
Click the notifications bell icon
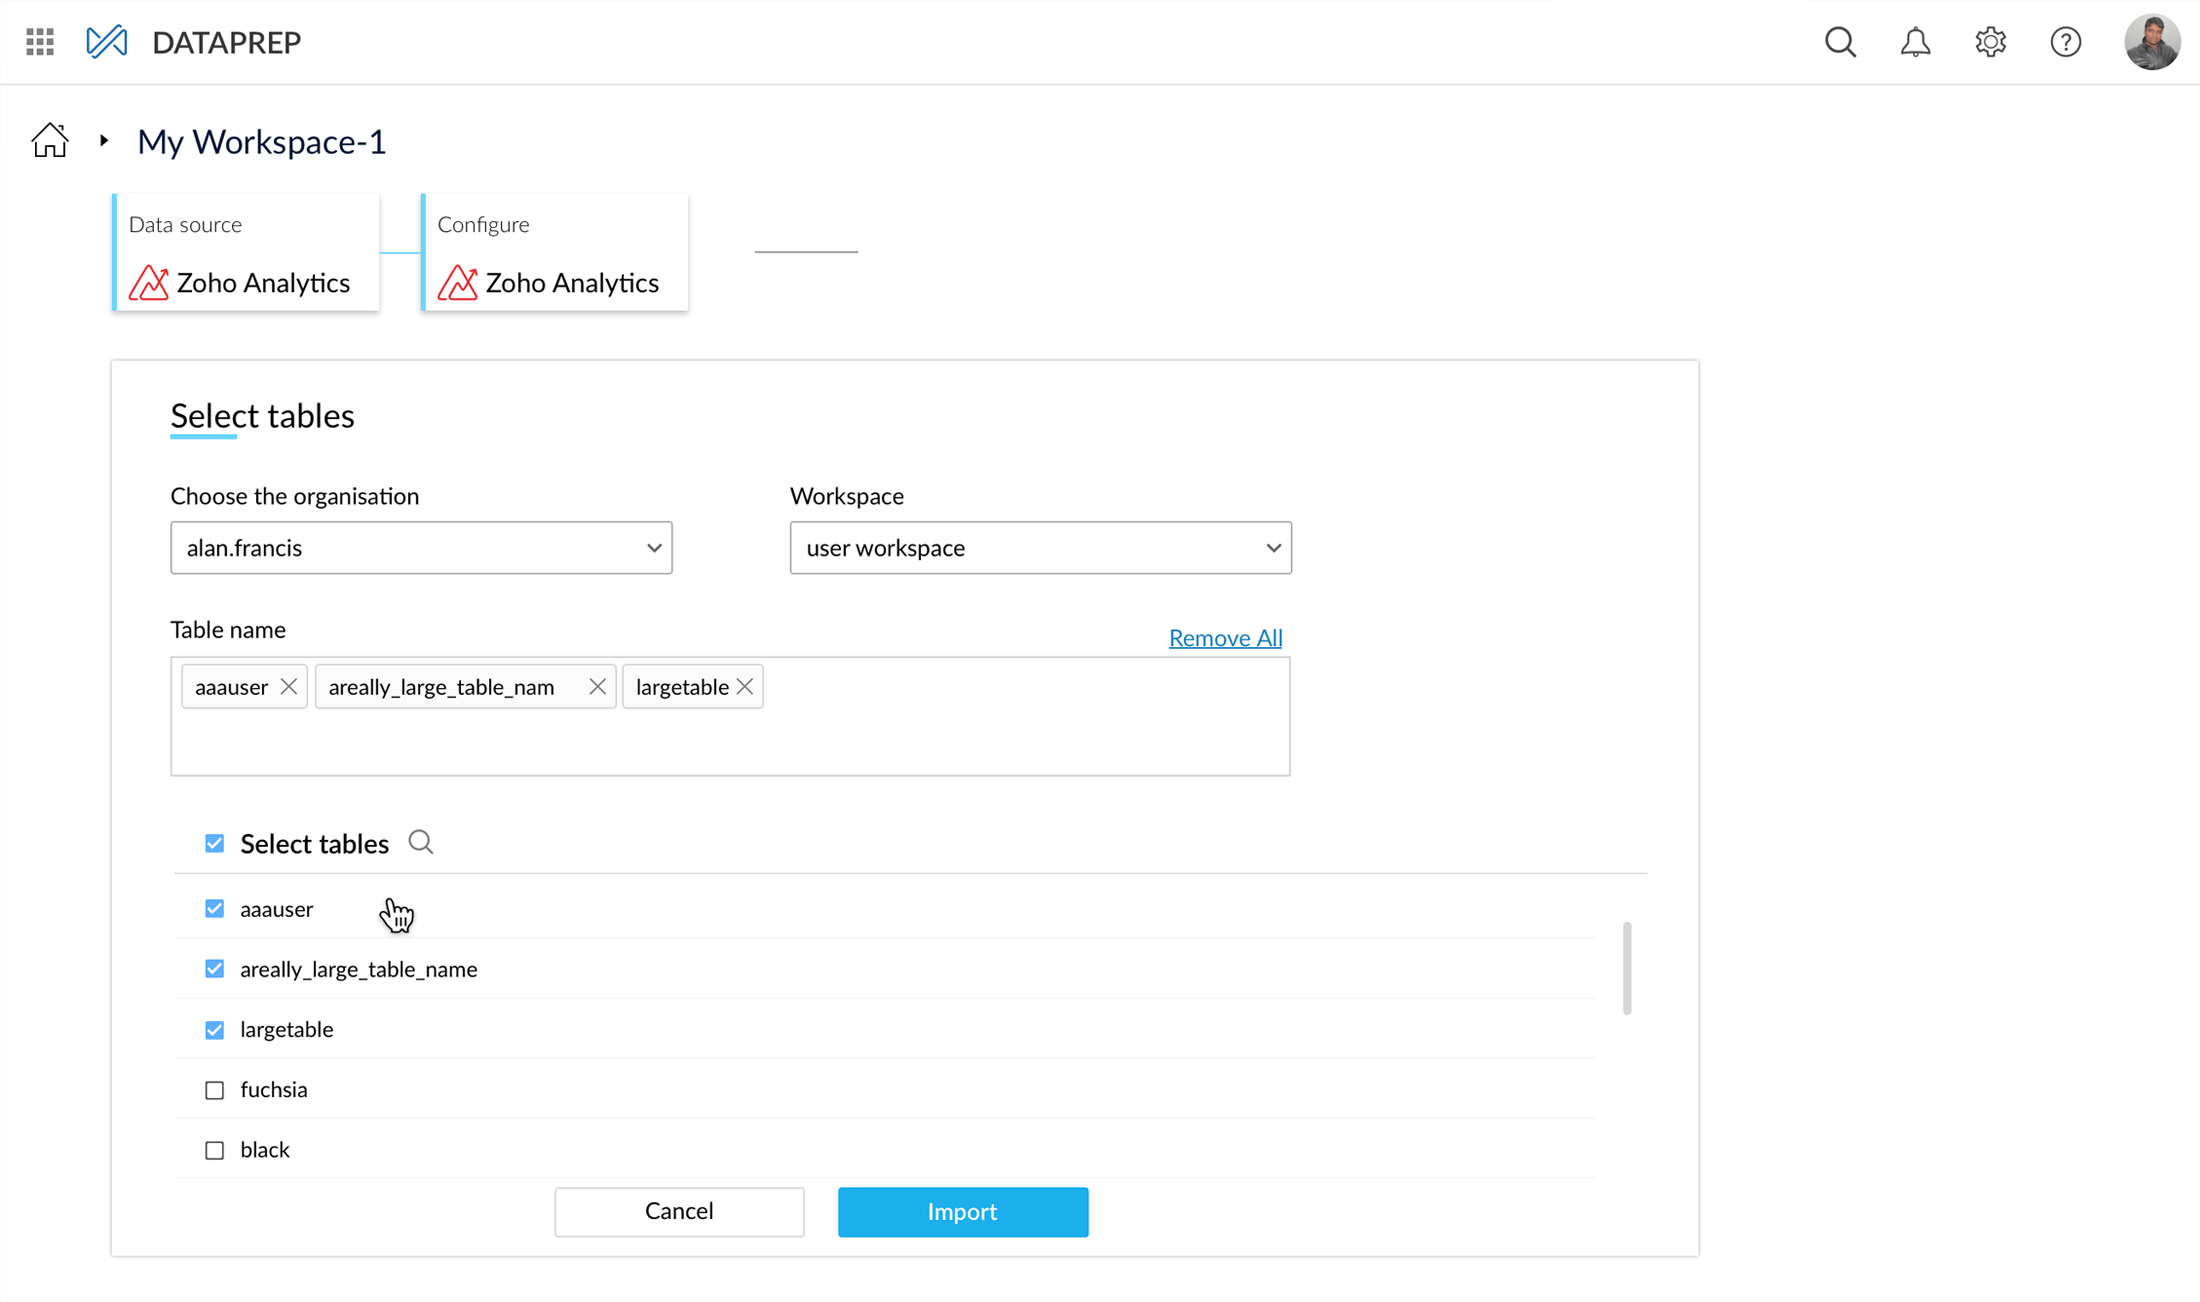(x=1915, y=42)
